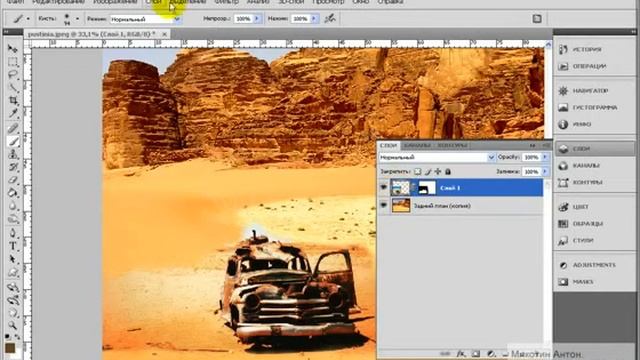The height and width of the screenshot is (360, 640).
Task: Hide the Задний план (копия) layer
Action: (384, 205)
